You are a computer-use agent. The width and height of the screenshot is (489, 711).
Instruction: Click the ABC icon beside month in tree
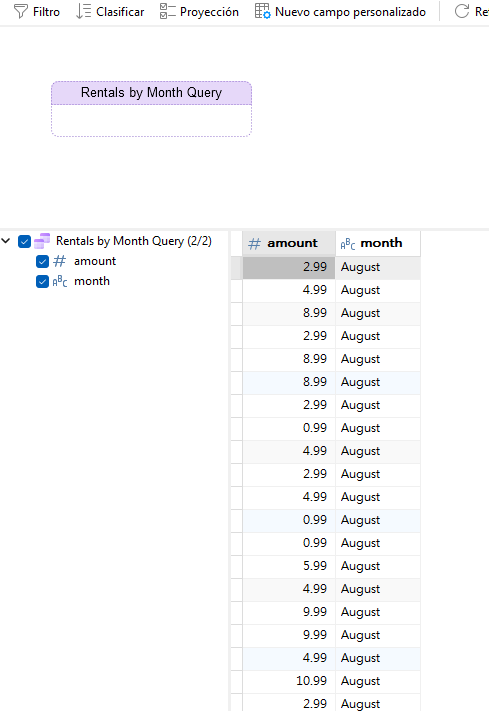[60, 282]
